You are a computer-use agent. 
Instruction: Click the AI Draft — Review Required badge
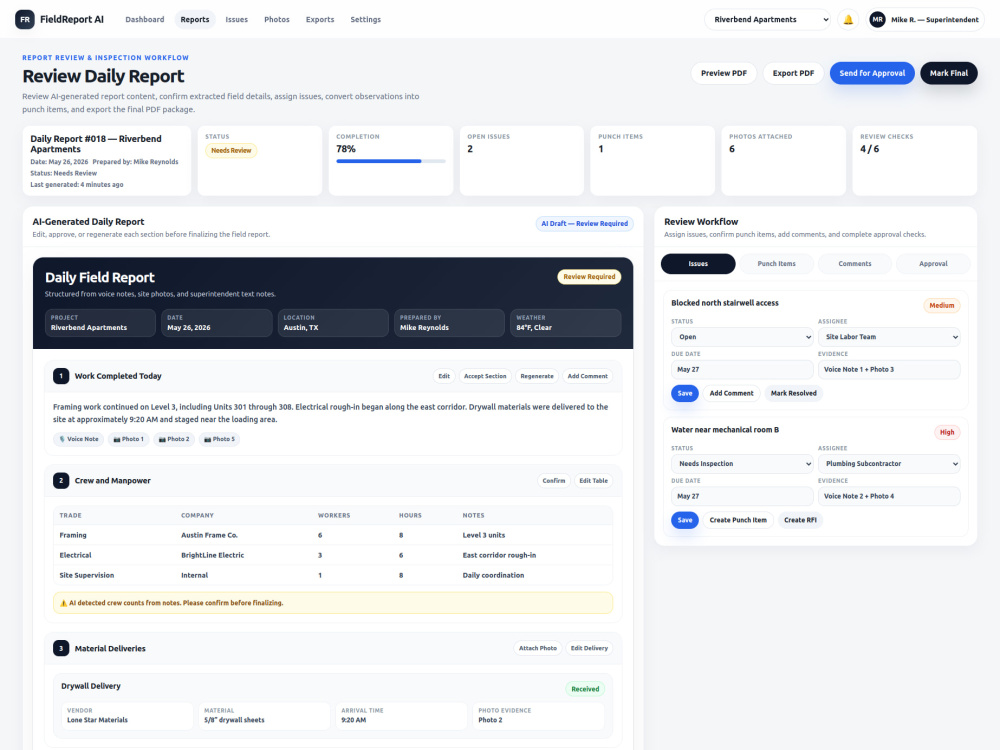(584, 224)
